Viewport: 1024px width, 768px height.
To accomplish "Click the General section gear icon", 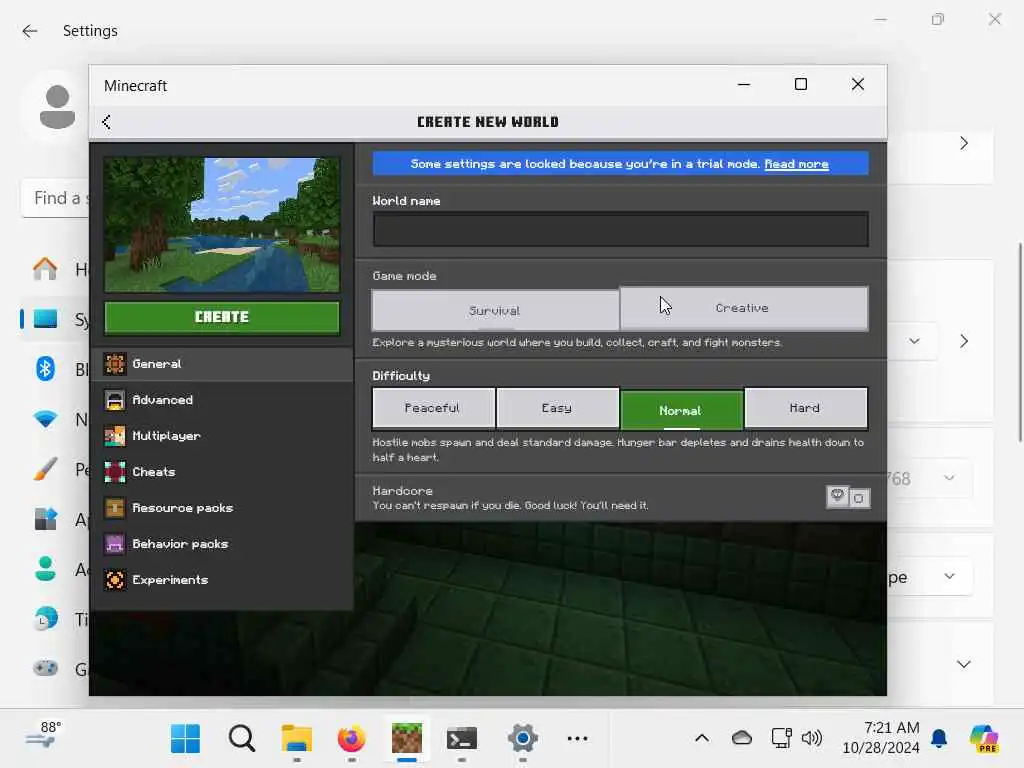I will [x=115, y=364].
